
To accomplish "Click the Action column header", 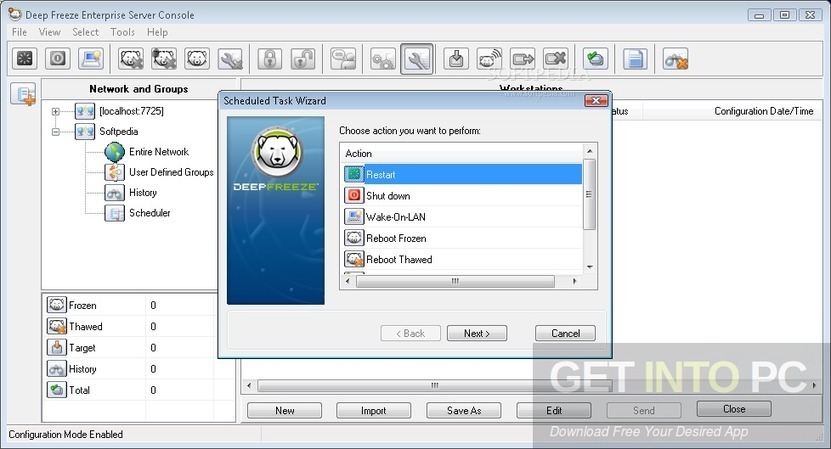I will [x=462, y=153].
